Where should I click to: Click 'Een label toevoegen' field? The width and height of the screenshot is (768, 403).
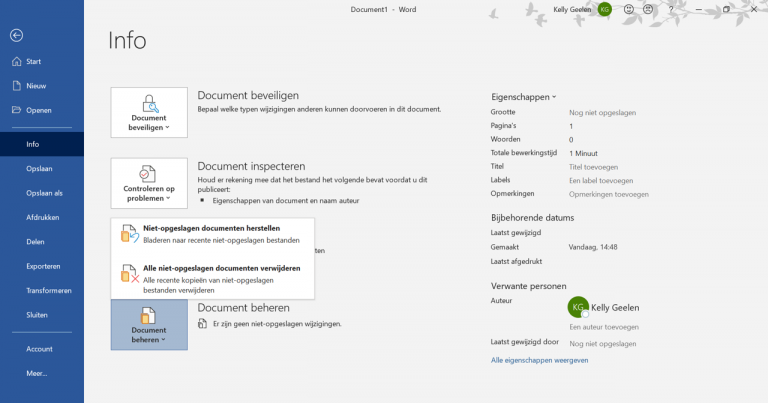(x=601, y=181)
